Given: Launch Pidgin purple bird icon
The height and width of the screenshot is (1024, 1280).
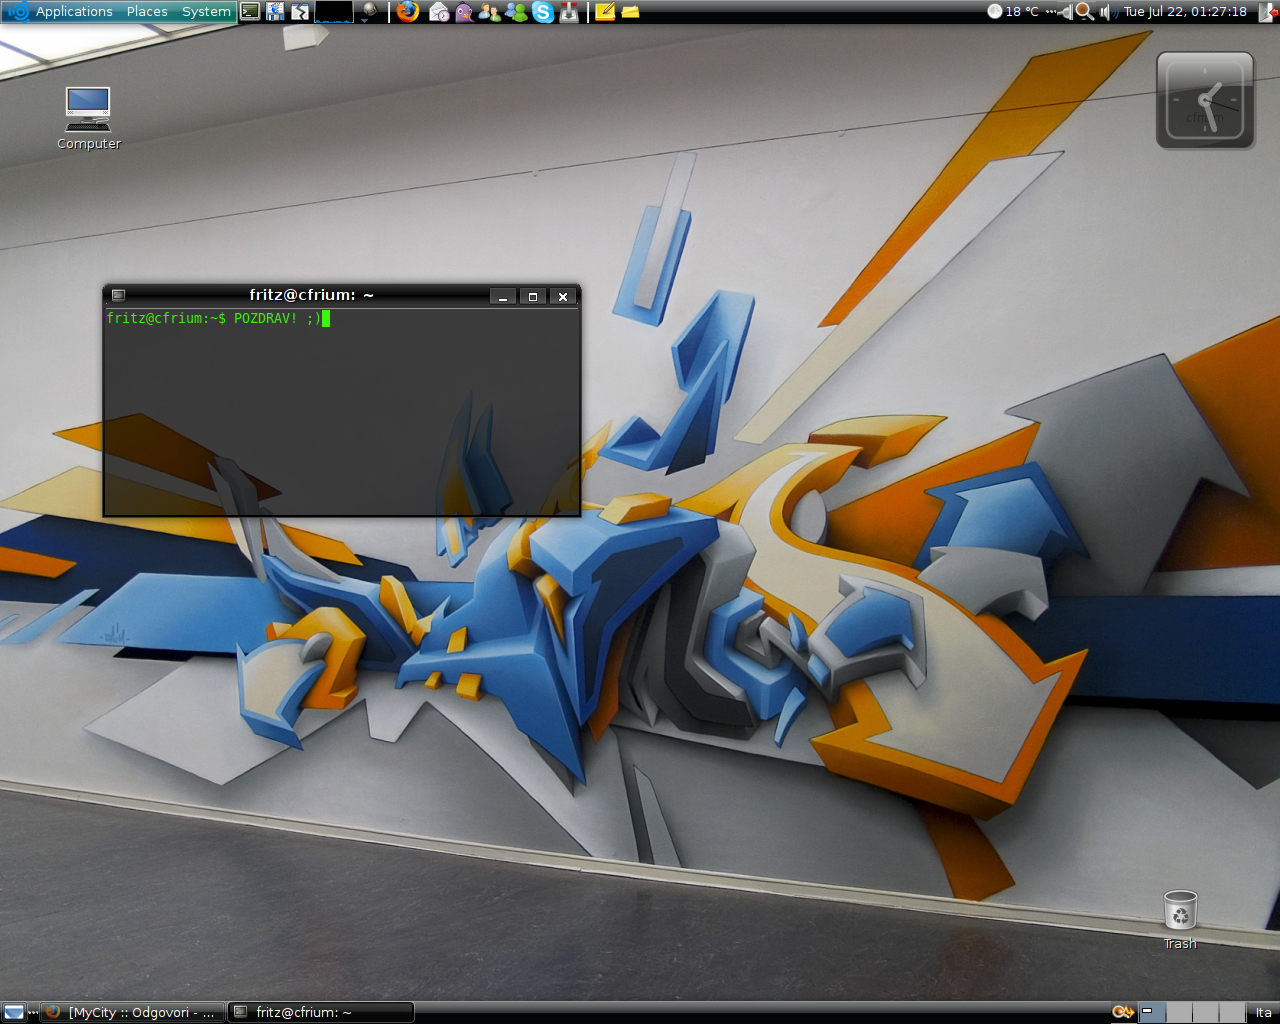Looking at the screenshot, I should click(464, 12).
